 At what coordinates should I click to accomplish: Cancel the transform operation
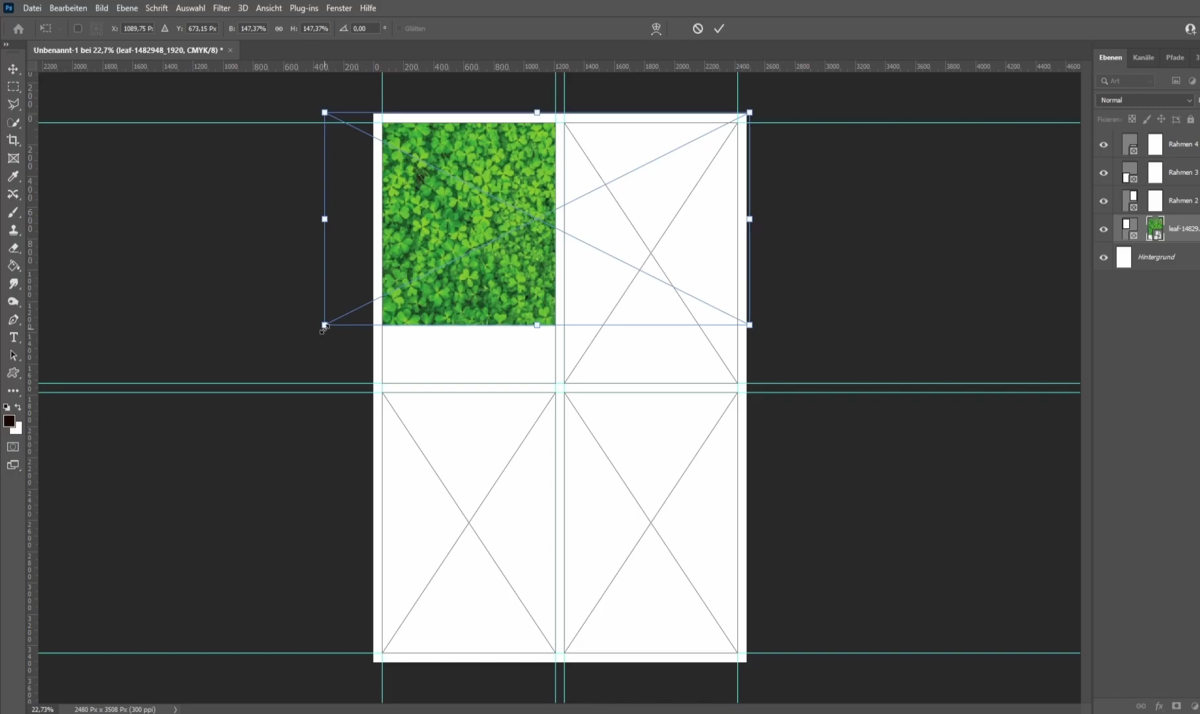[697, 28]
